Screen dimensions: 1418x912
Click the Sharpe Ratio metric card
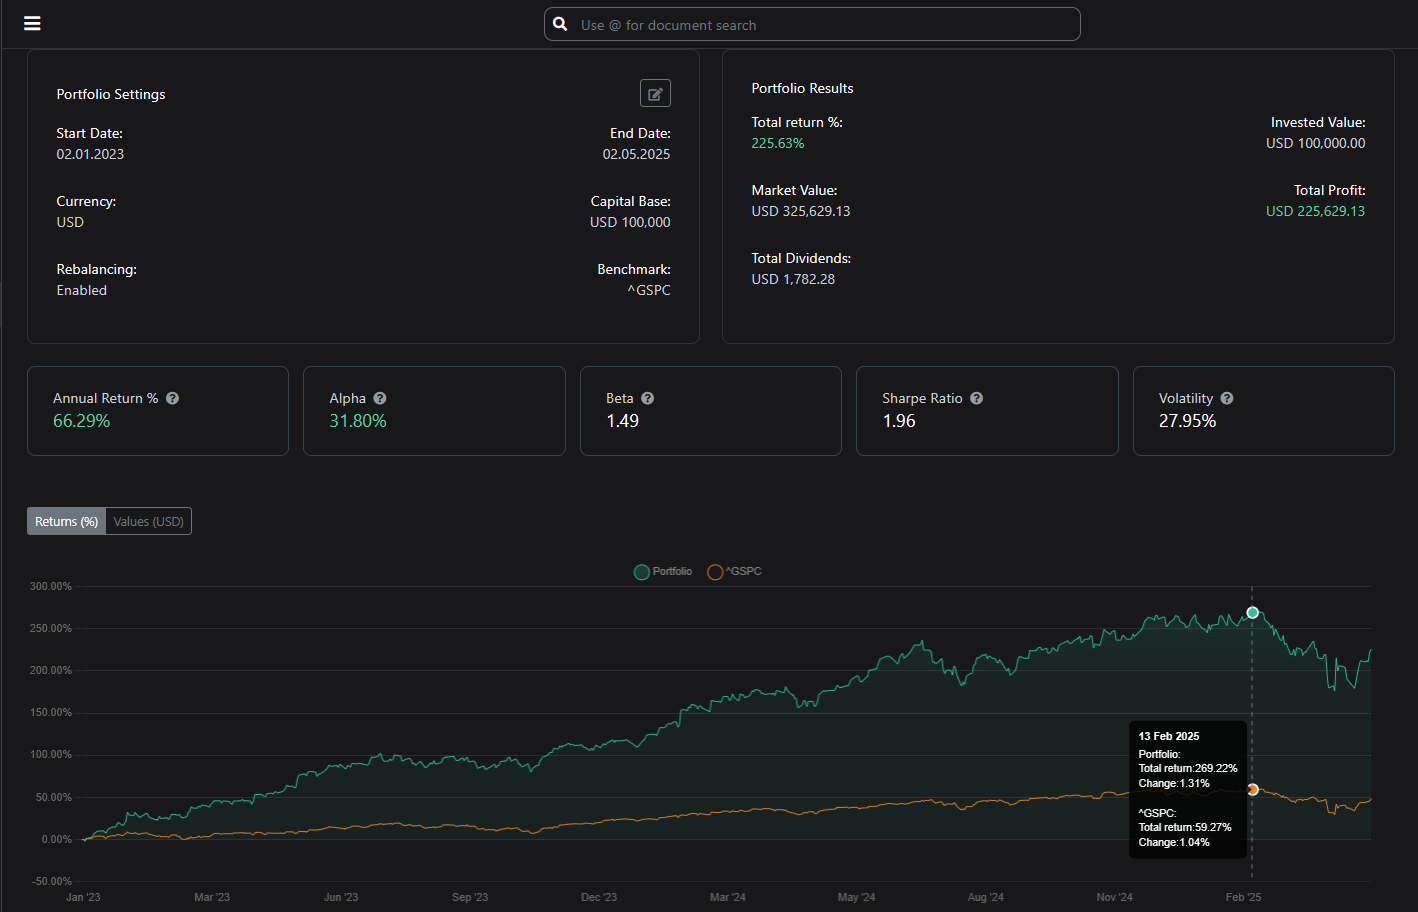point(987,410)
